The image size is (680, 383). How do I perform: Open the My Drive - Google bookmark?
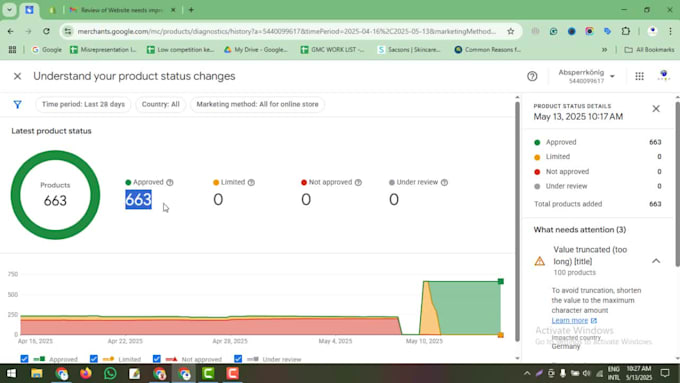pos(255,50)
